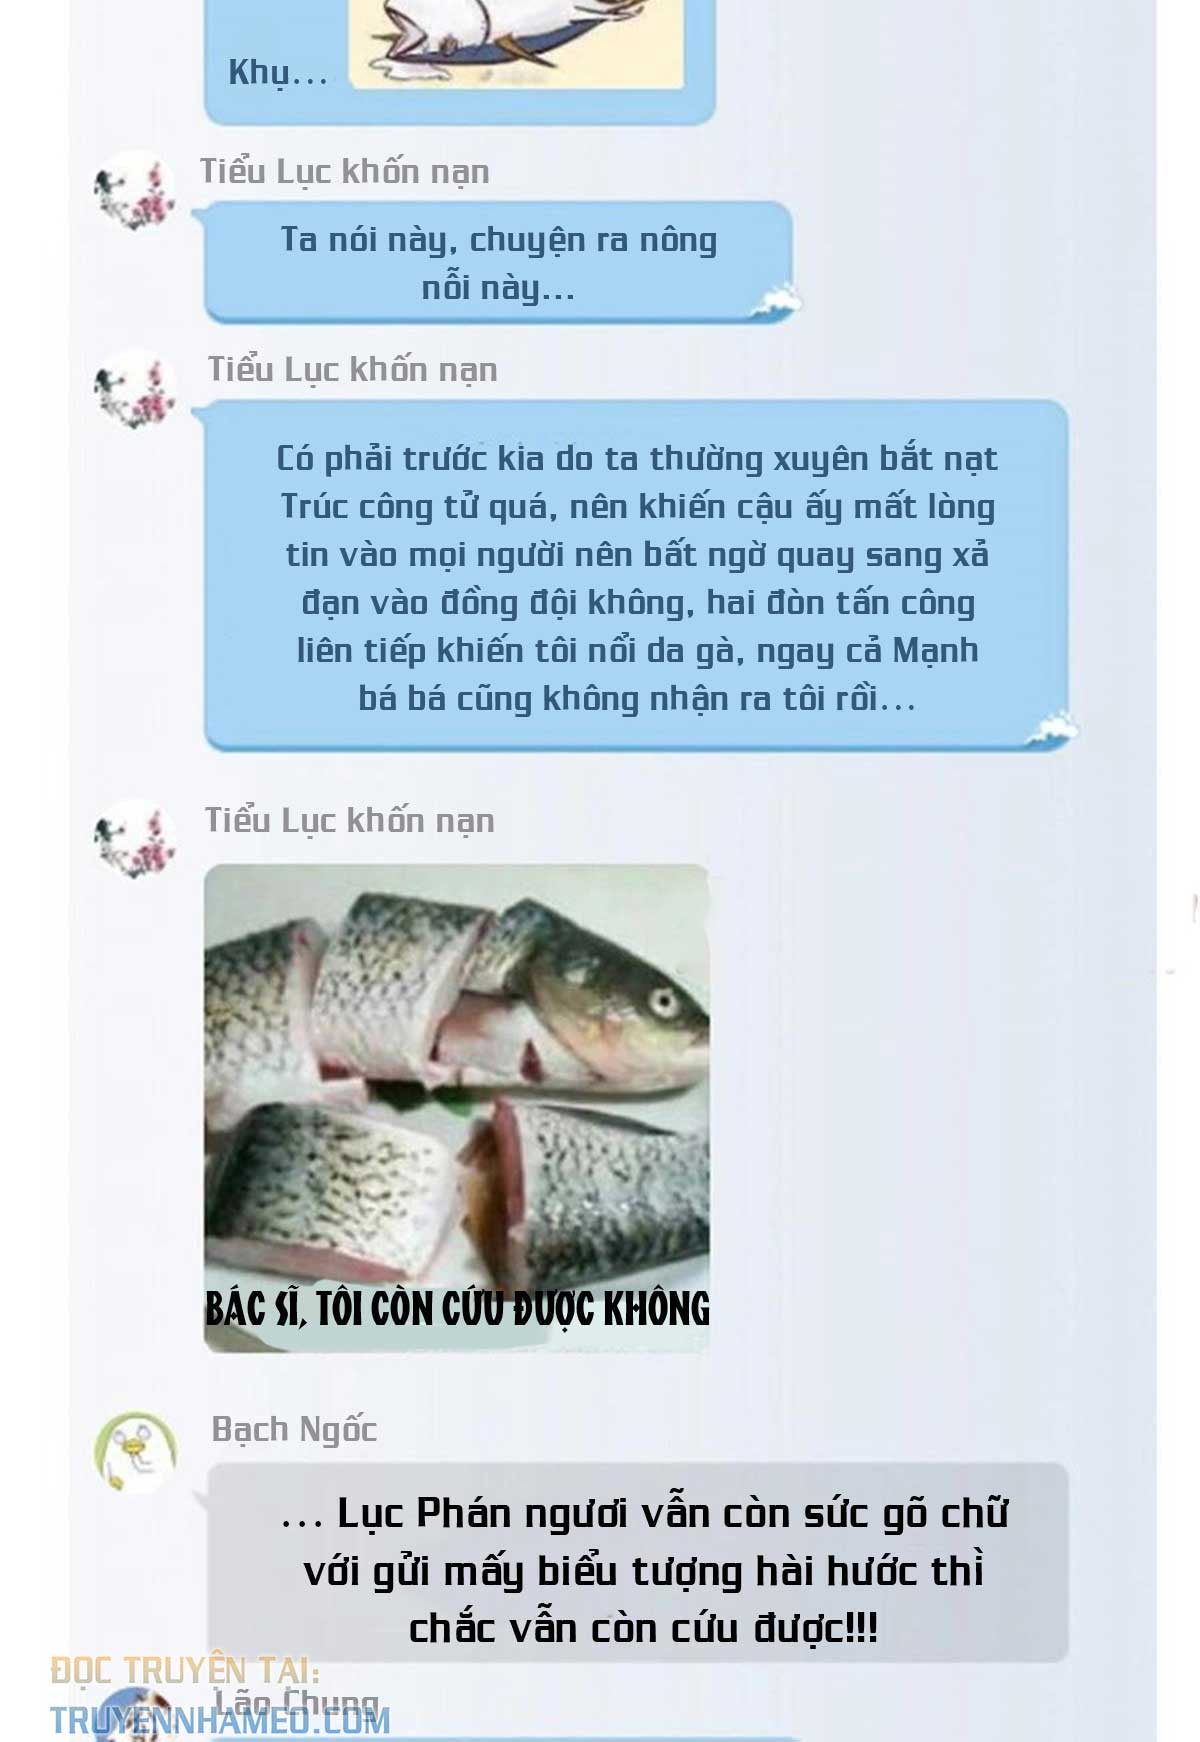Tap the "Lão Chung" username
Viewport: 1200px width, 1742px height.
point(297,1701)
